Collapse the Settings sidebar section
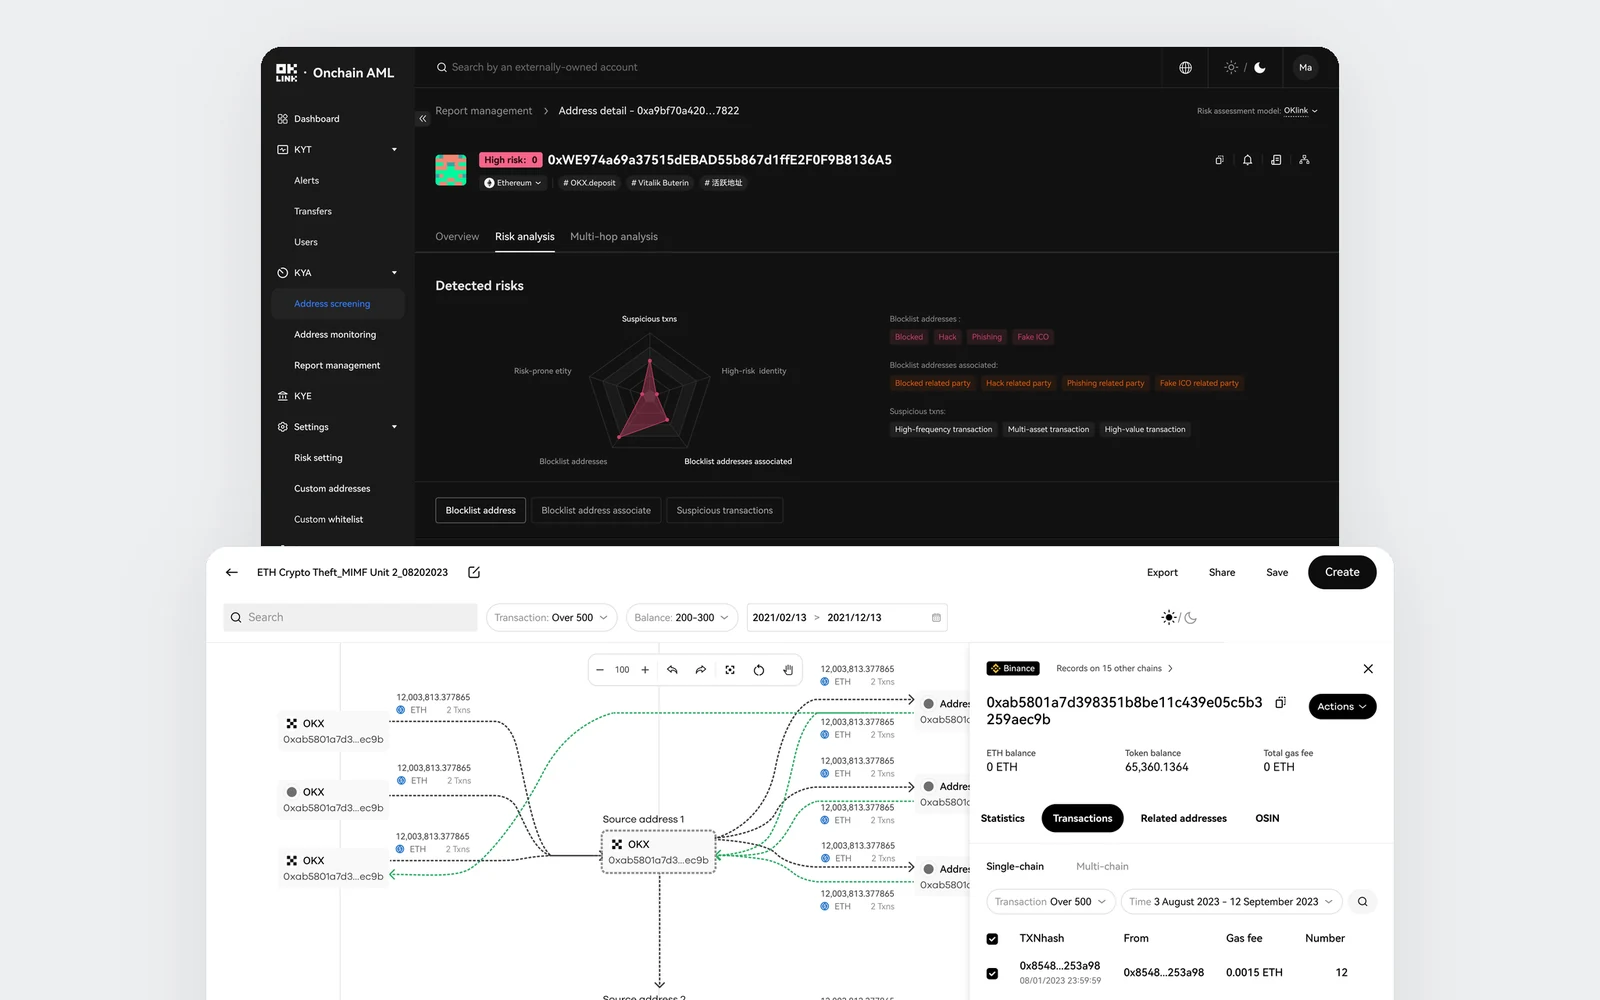The height and width of the screenshot is (1000, 1600). 394,427
